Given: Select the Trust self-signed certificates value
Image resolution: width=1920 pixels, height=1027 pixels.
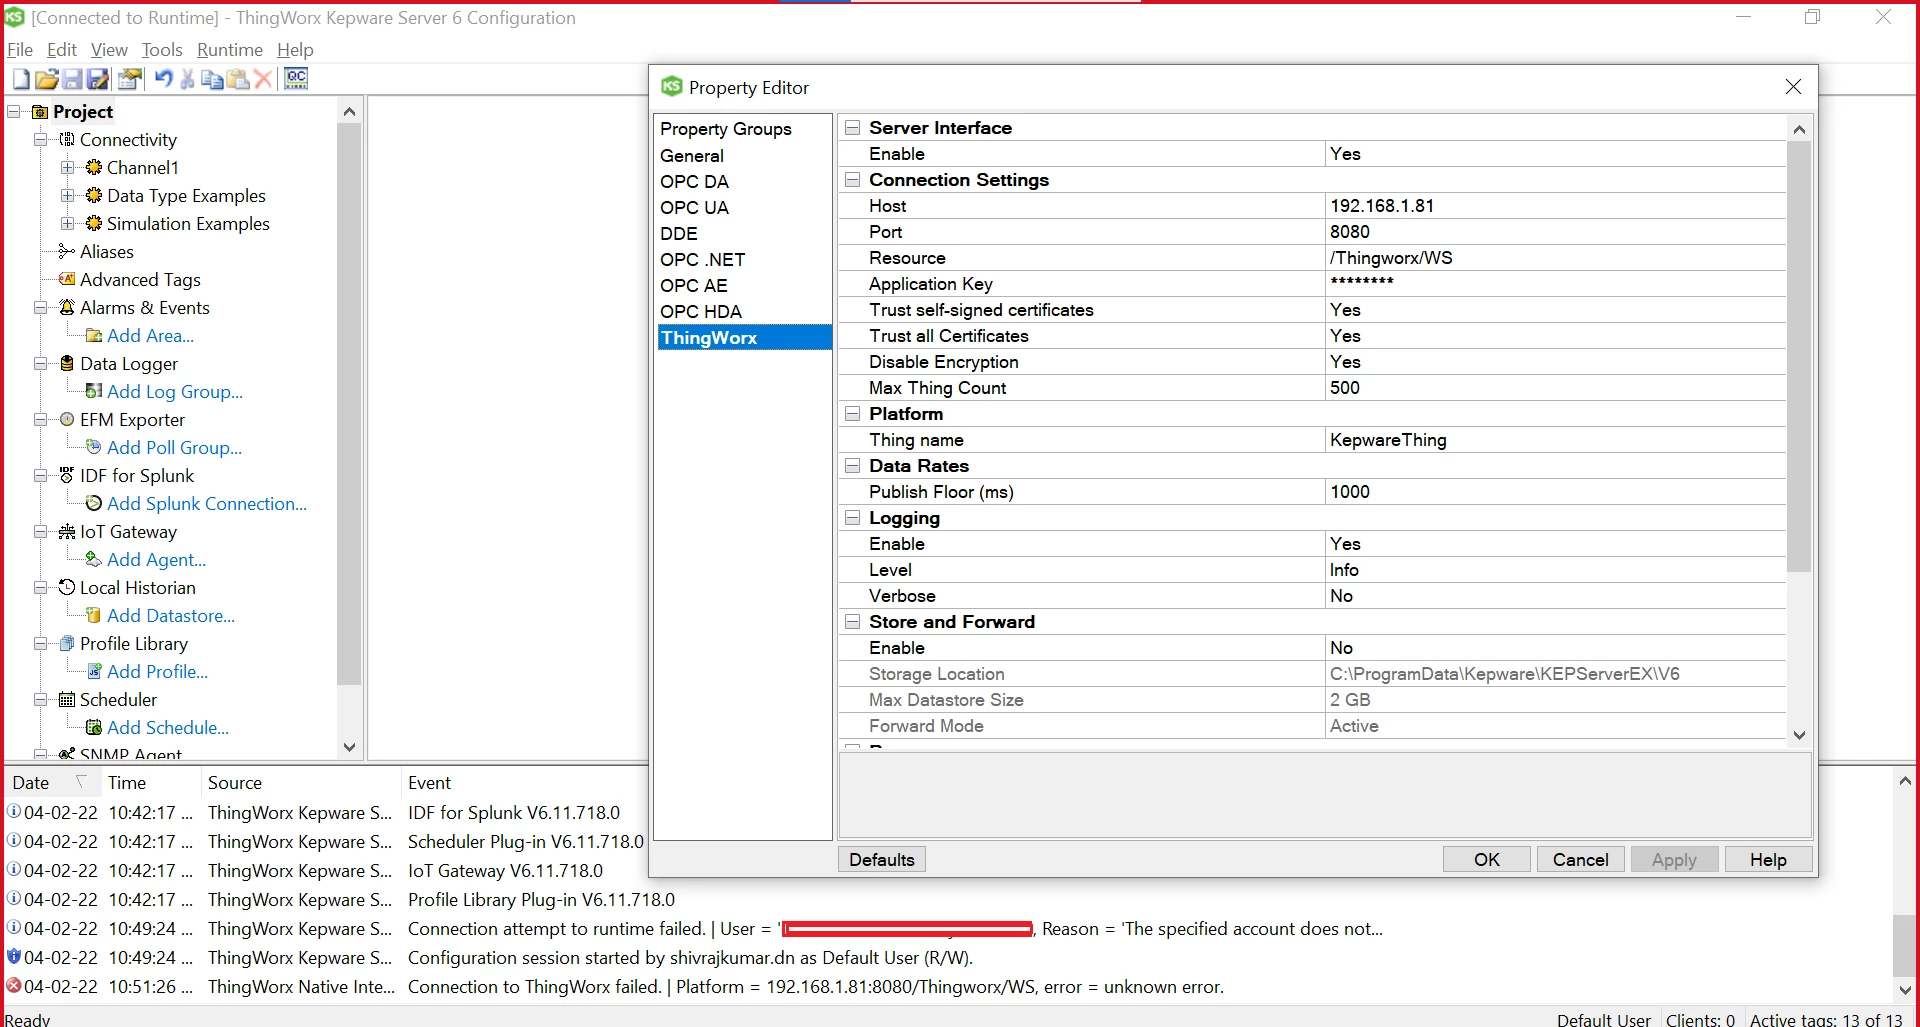Looking at the screenshot, I should coord(1555,310).
